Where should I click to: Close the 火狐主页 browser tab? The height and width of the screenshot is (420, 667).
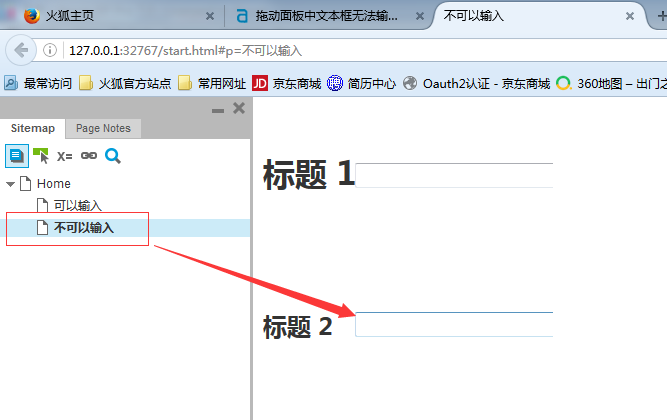pyautogui.click(x=210, y=16)
